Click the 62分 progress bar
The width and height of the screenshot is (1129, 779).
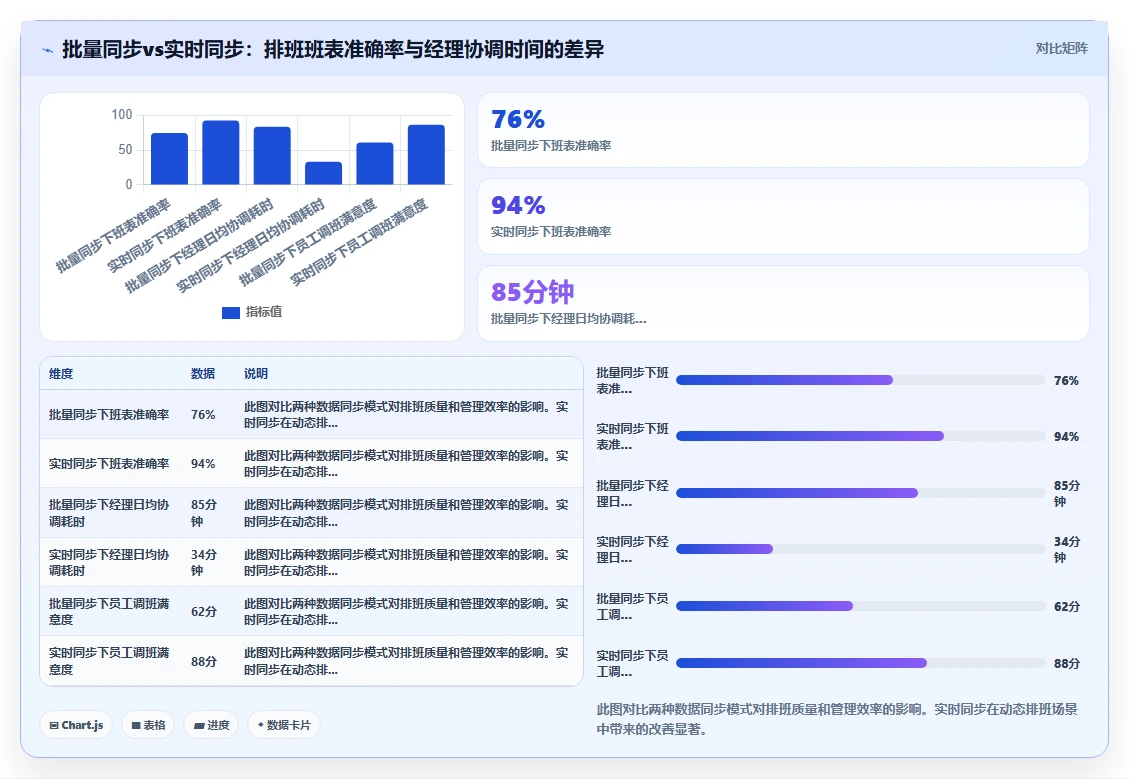click(x=860, y=606)
